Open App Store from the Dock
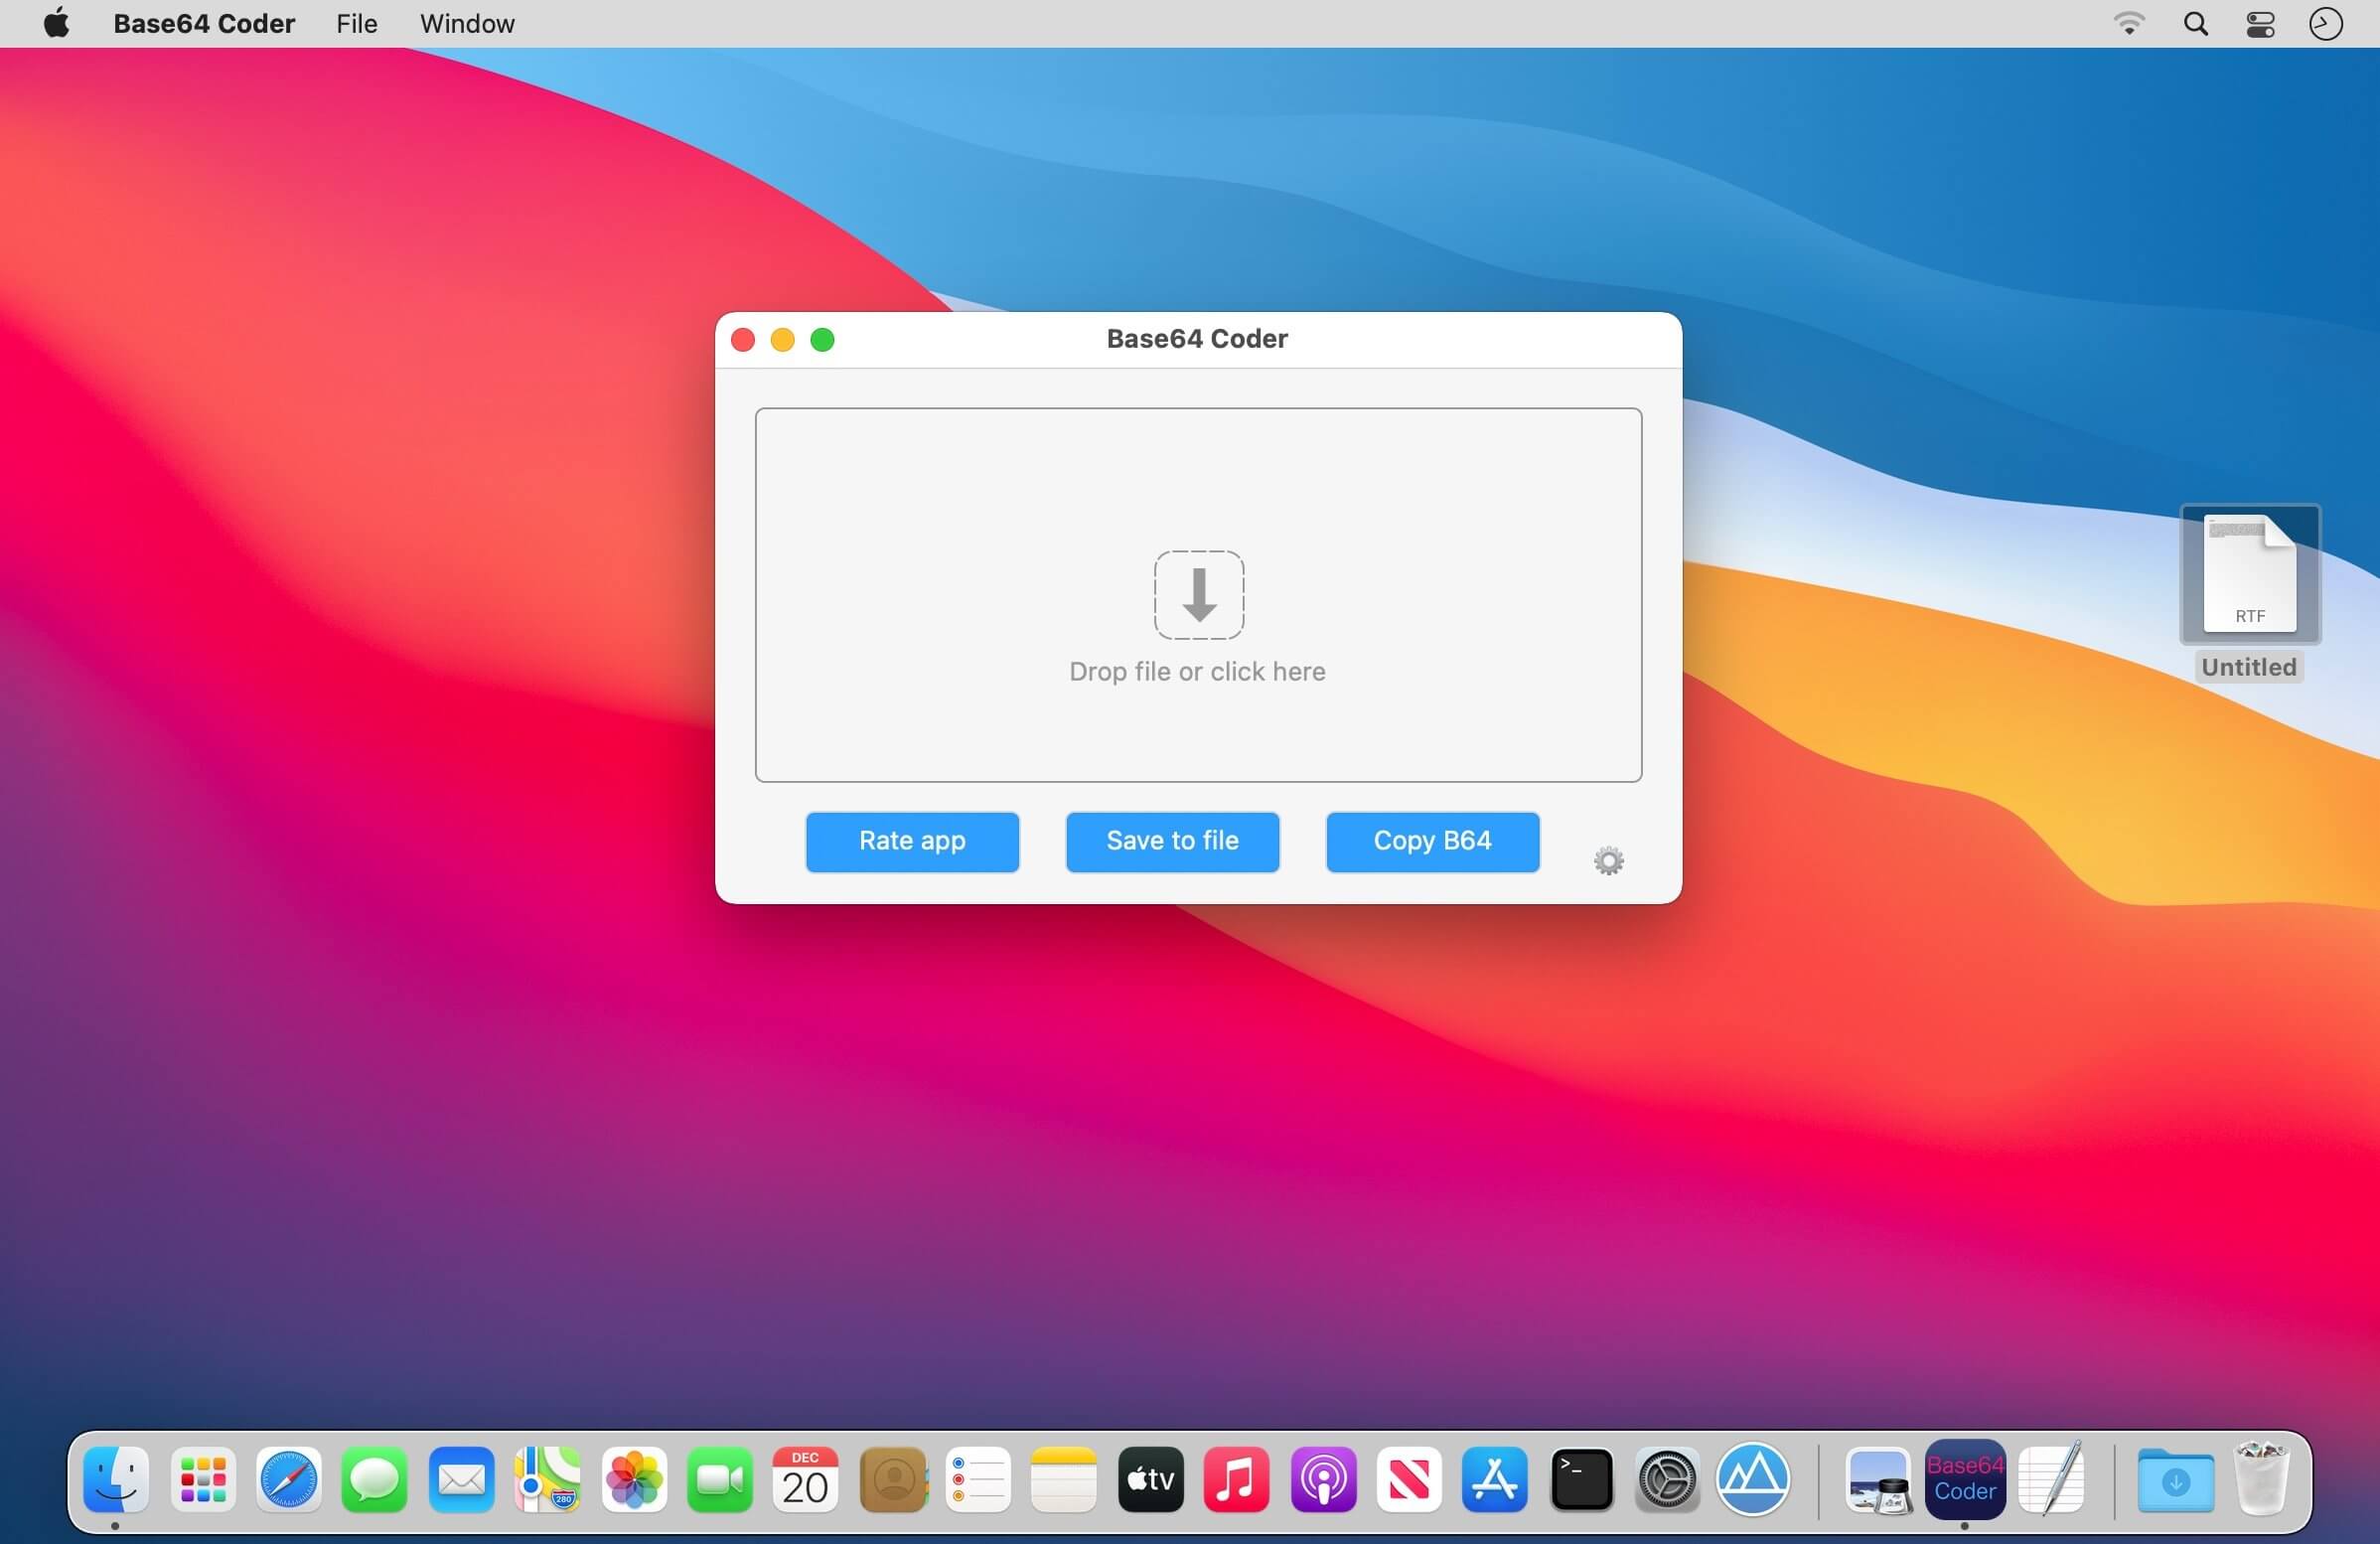This screenshot has width=2380, height=1544. pyautogui.click(x=1495, y=1478)
